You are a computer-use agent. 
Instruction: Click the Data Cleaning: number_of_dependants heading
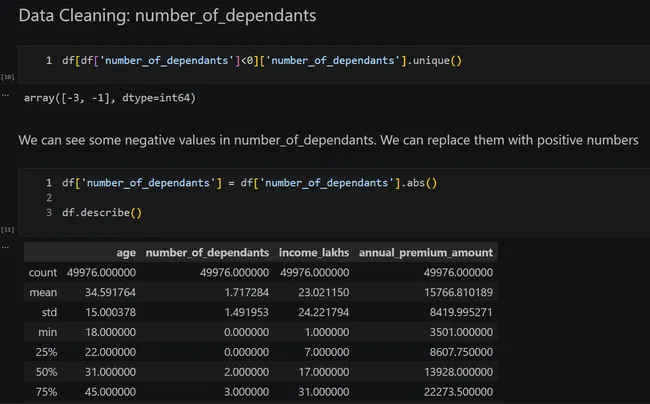(x=167, y=16)
